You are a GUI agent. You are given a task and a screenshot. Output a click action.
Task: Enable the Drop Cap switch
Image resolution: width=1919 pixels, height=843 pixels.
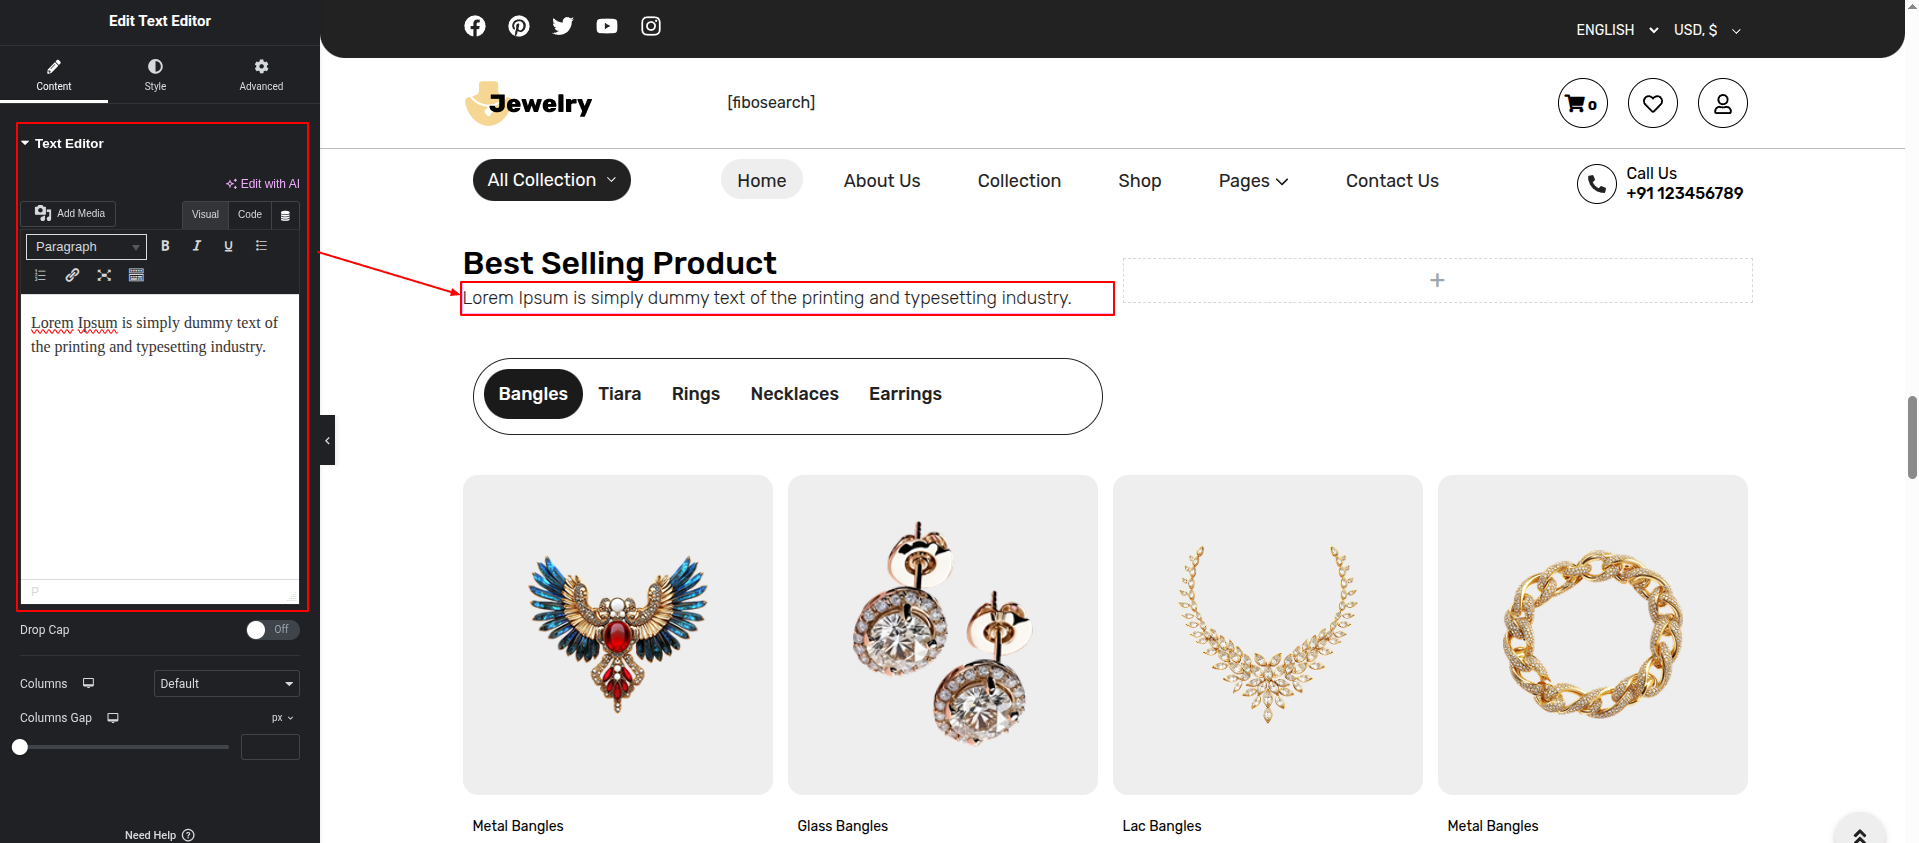tap(272, 630)
